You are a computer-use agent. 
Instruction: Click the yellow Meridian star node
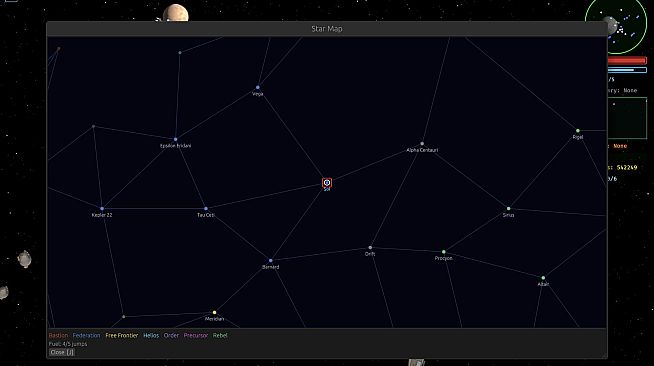pos(214,312)
